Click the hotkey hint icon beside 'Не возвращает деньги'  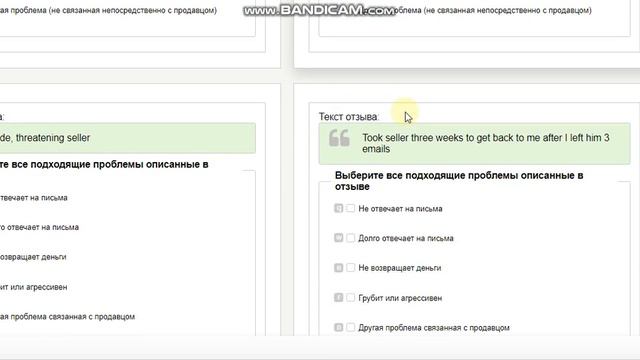(338, 268)
